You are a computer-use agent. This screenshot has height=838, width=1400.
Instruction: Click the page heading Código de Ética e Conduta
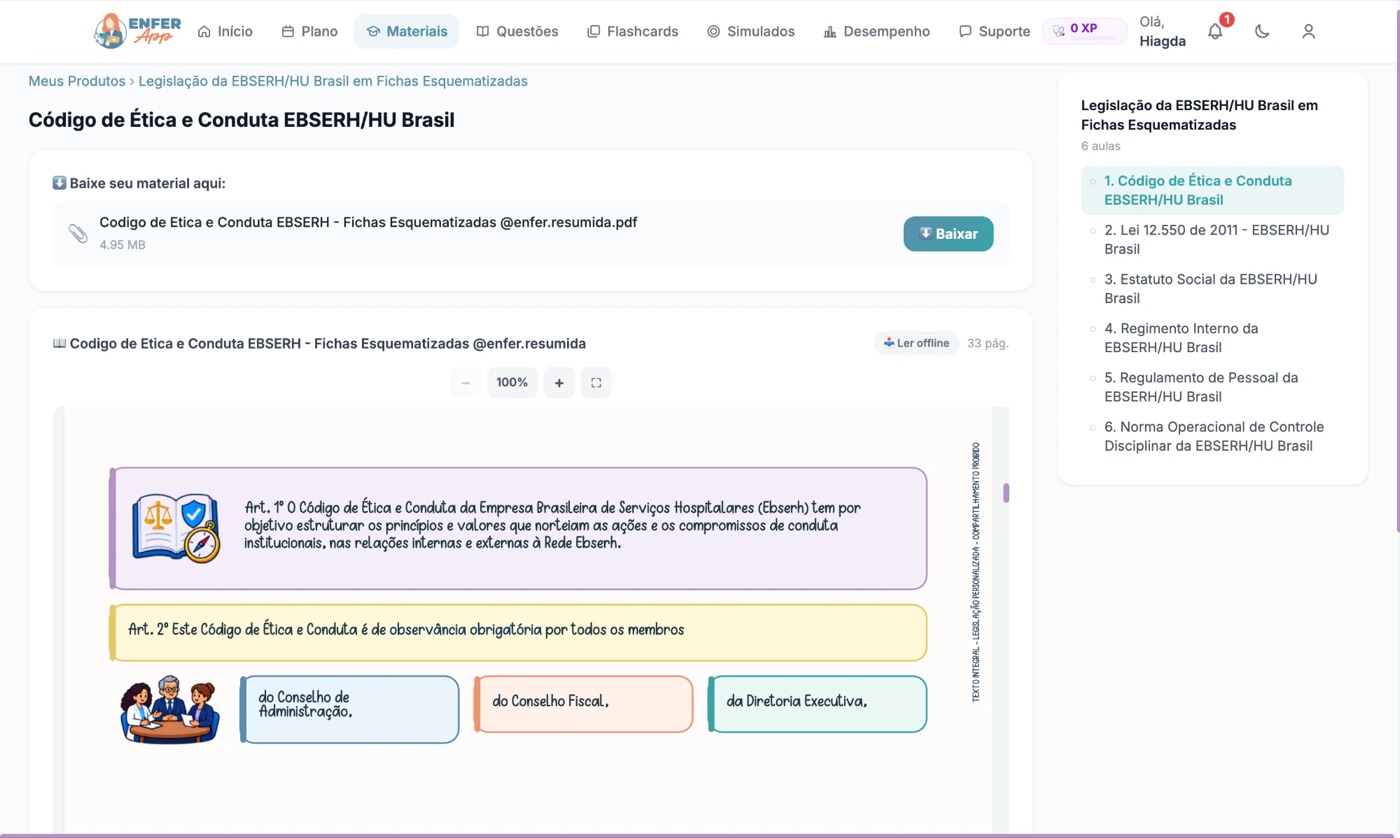241,120
